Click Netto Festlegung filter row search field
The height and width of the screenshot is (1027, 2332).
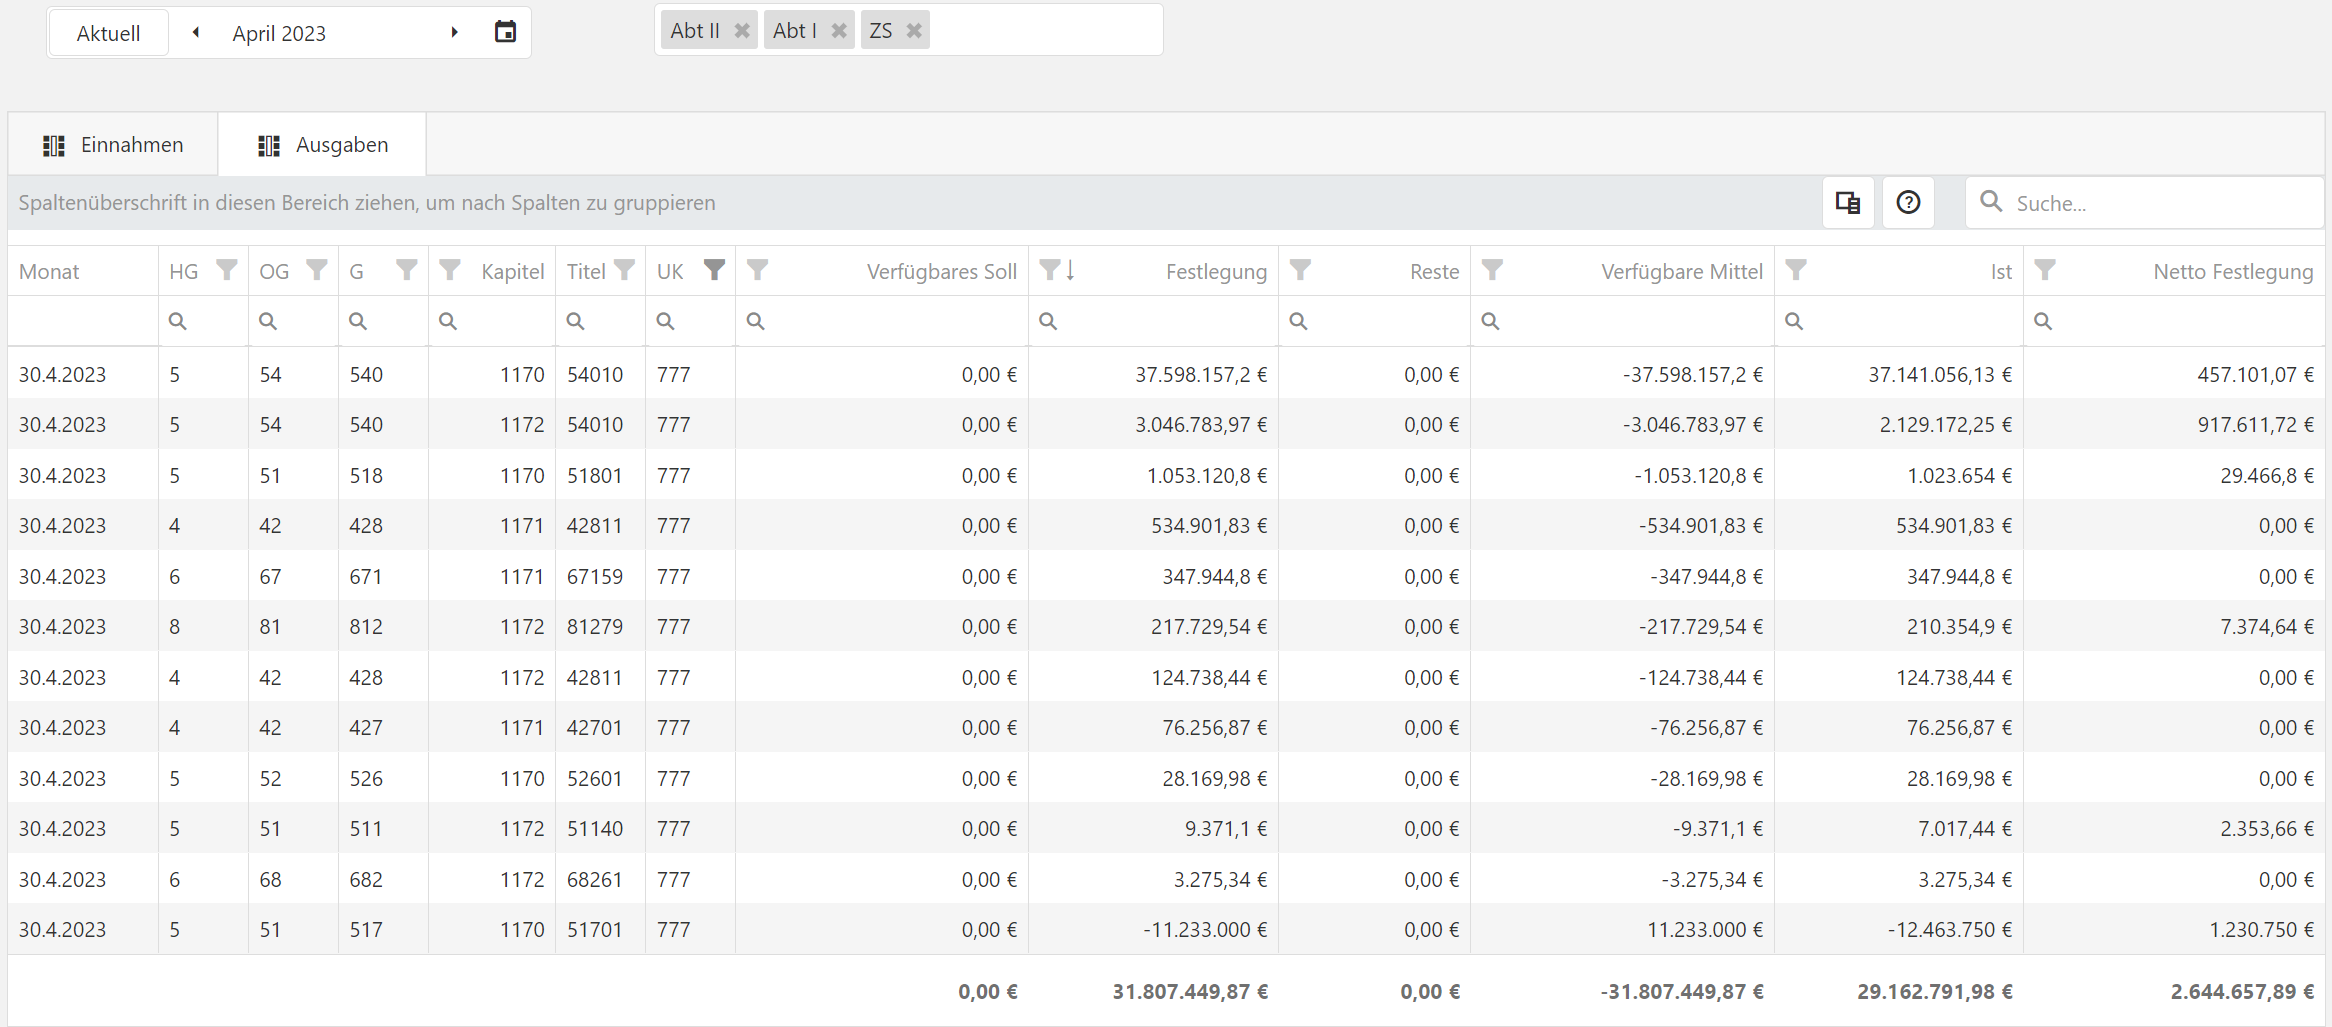(2174, 321)
